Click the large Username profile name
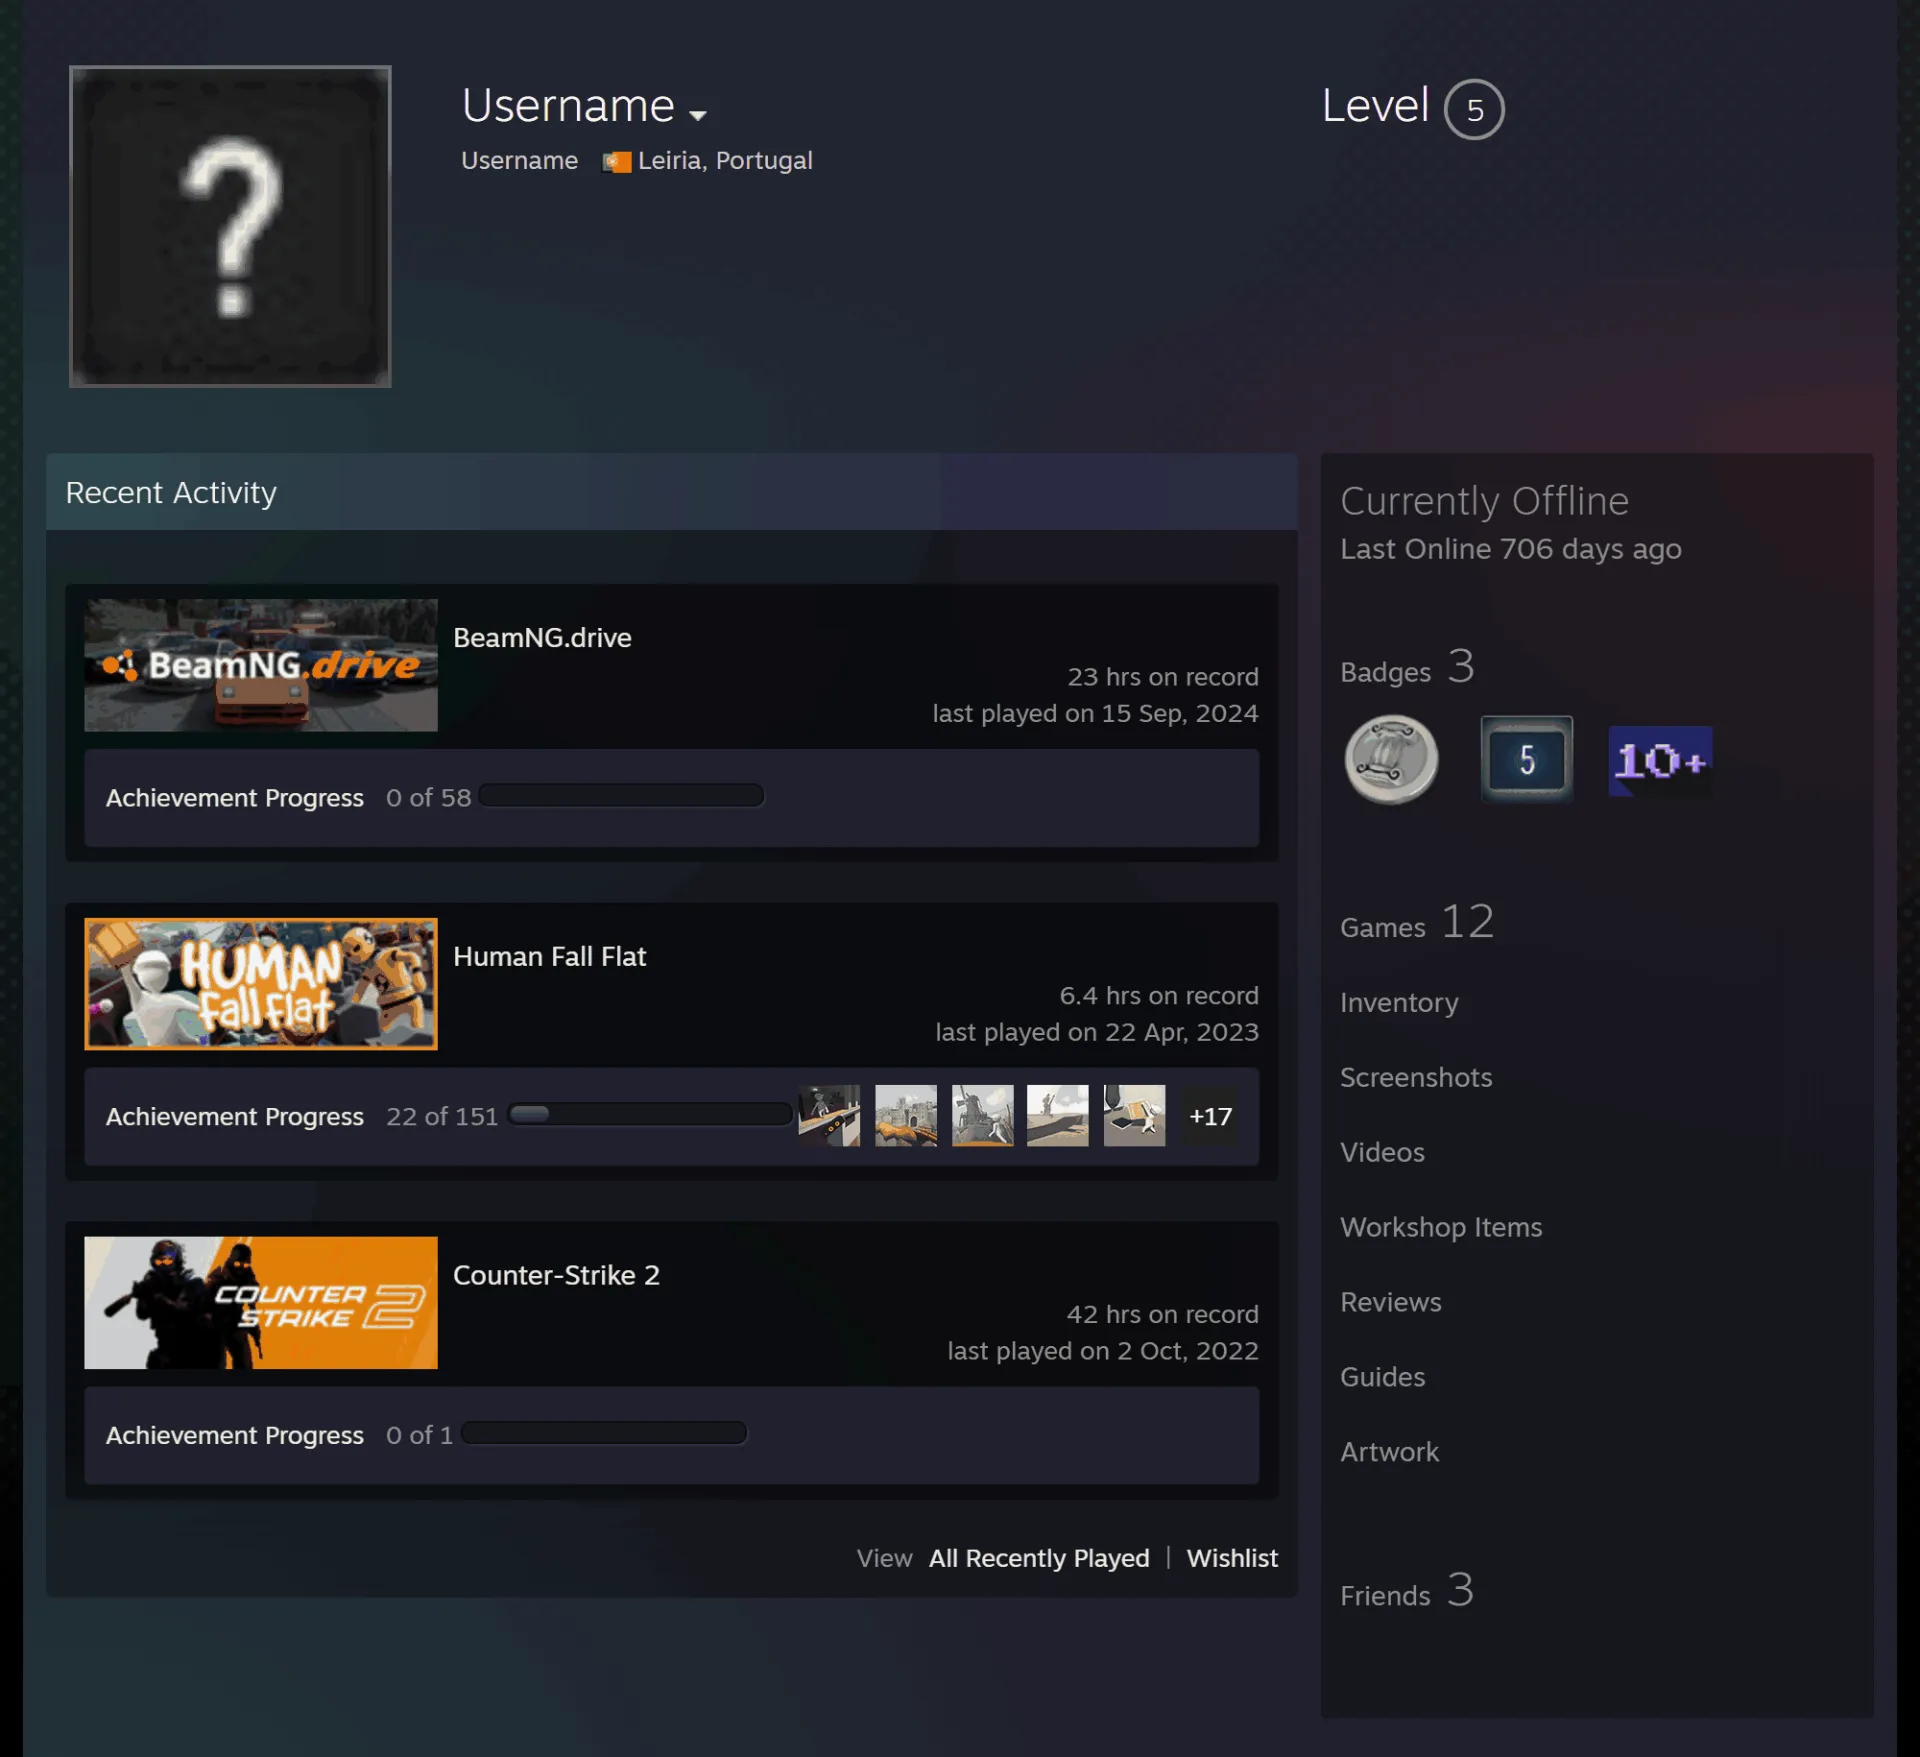Viewport: 1920px width, 1757px height. (x=568, y=106)
